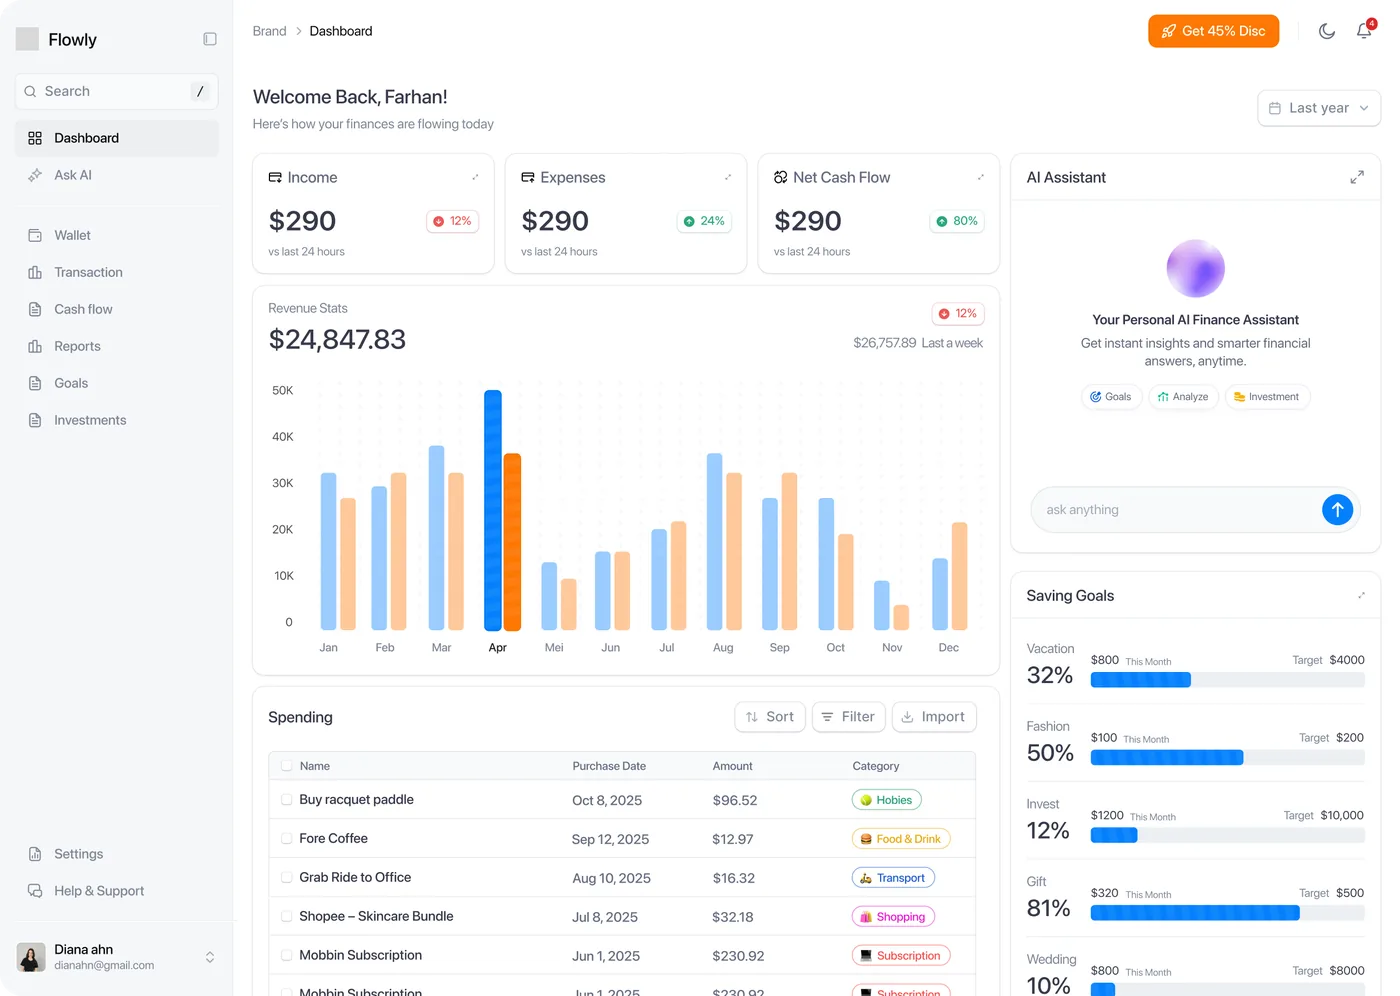The image size is (1400, 996).
Task: Click the Vacation savings progress bar
Action: tap(1227, 680)
